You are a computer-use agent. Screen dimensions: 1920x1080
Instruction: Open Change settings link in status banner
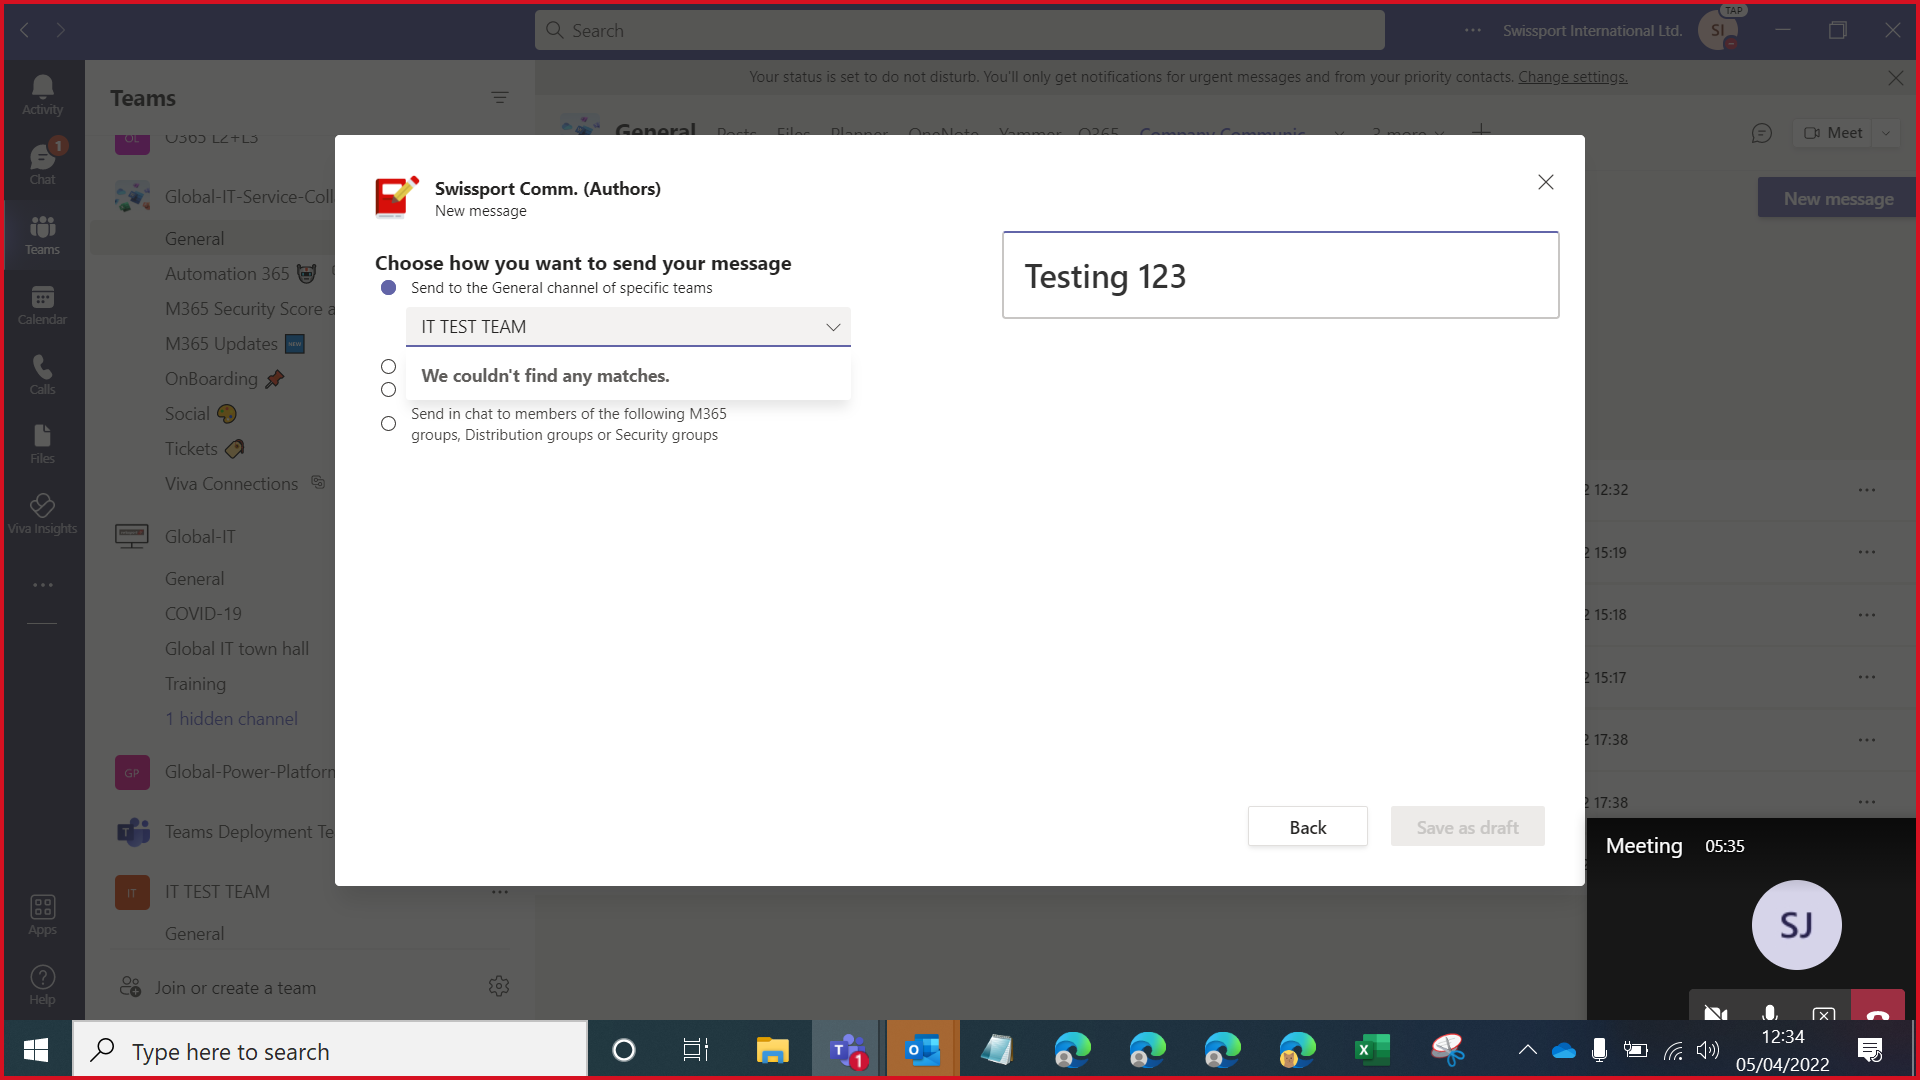(1571, 77)
